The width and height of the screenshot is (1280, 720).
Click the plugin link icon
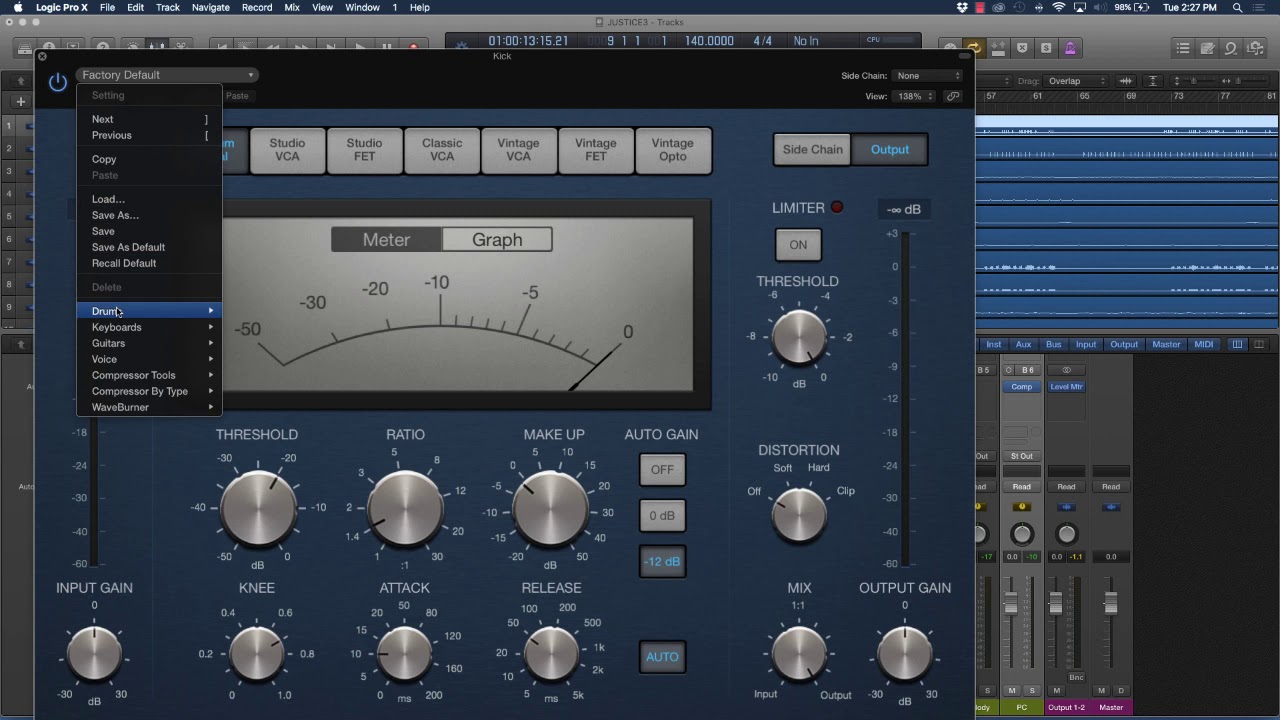(x=953, y=97)
